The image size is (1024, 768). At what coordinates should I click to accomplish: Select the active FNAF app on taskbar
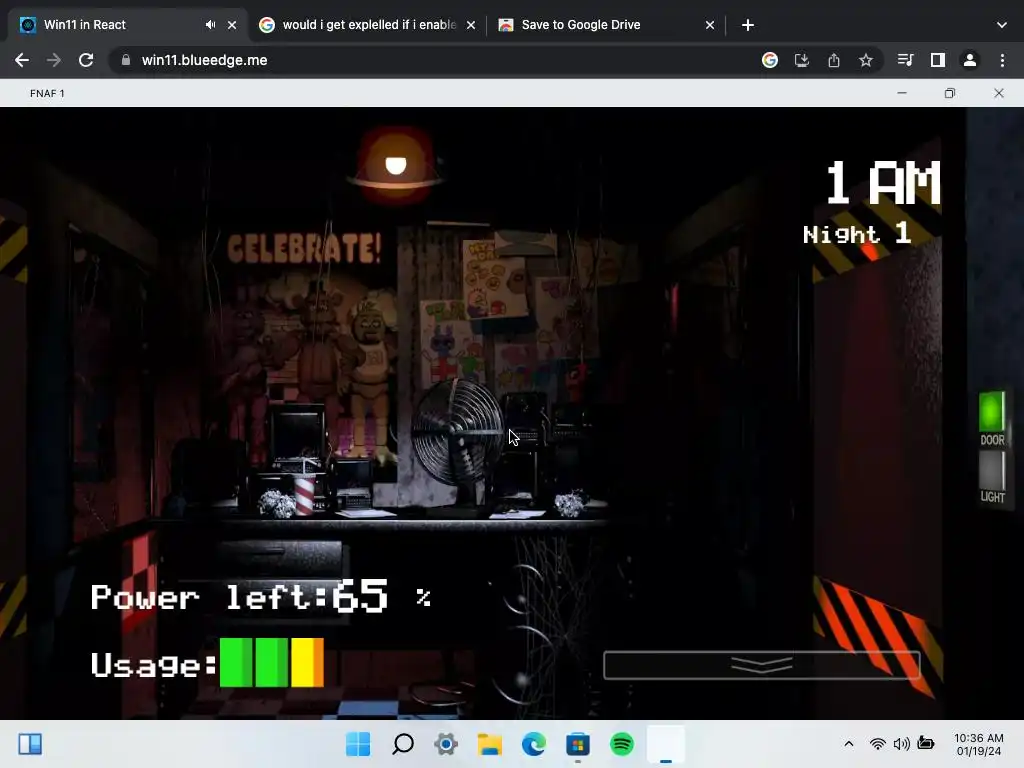tap(665, 744)
